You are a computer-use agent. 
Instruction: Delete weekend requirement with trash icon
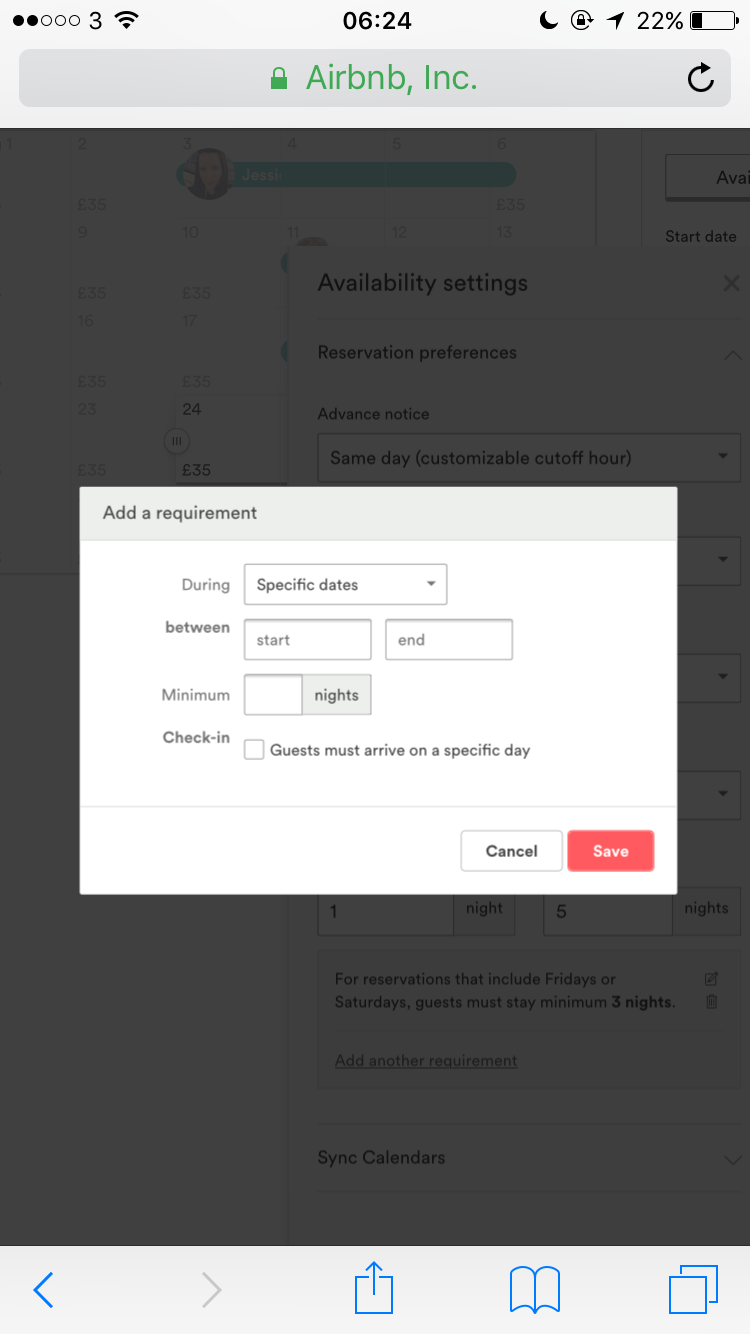coord(712,1002)
